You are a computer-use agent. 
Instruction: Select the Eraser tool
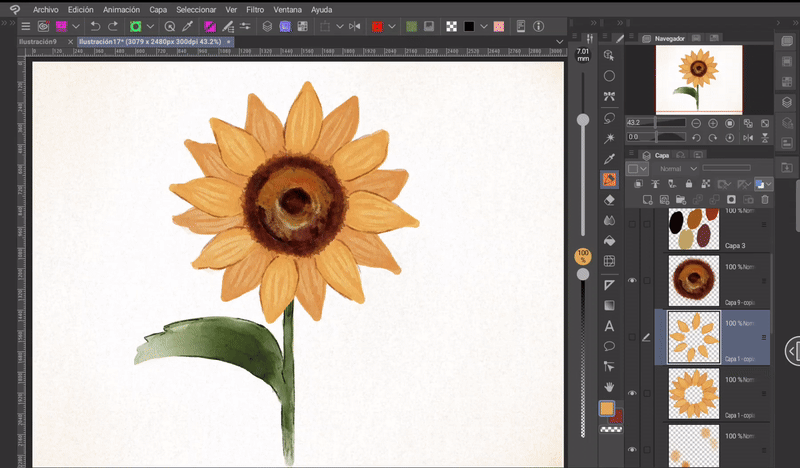609,200
